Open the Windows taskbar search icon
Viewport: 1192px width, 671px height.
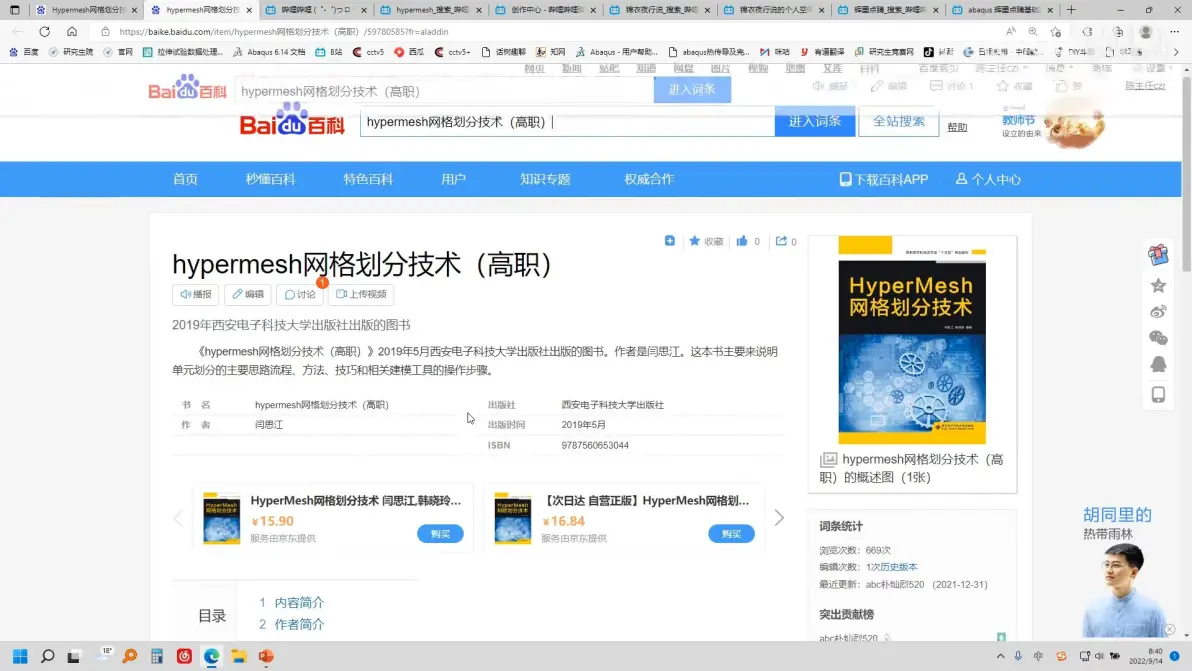(47, 657)
